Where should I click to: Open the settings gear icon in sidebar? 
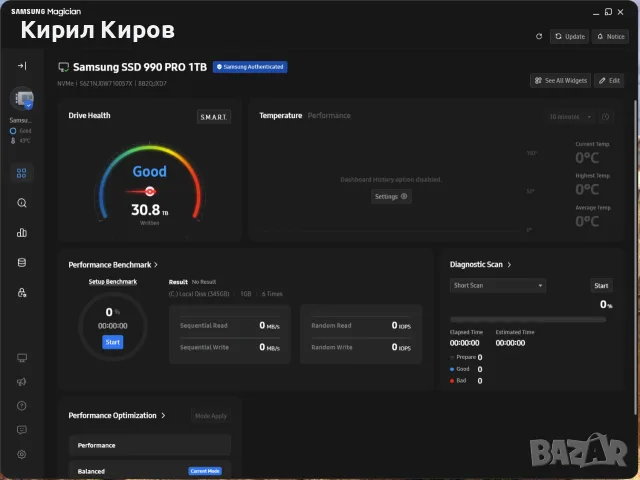click(22, 454)
